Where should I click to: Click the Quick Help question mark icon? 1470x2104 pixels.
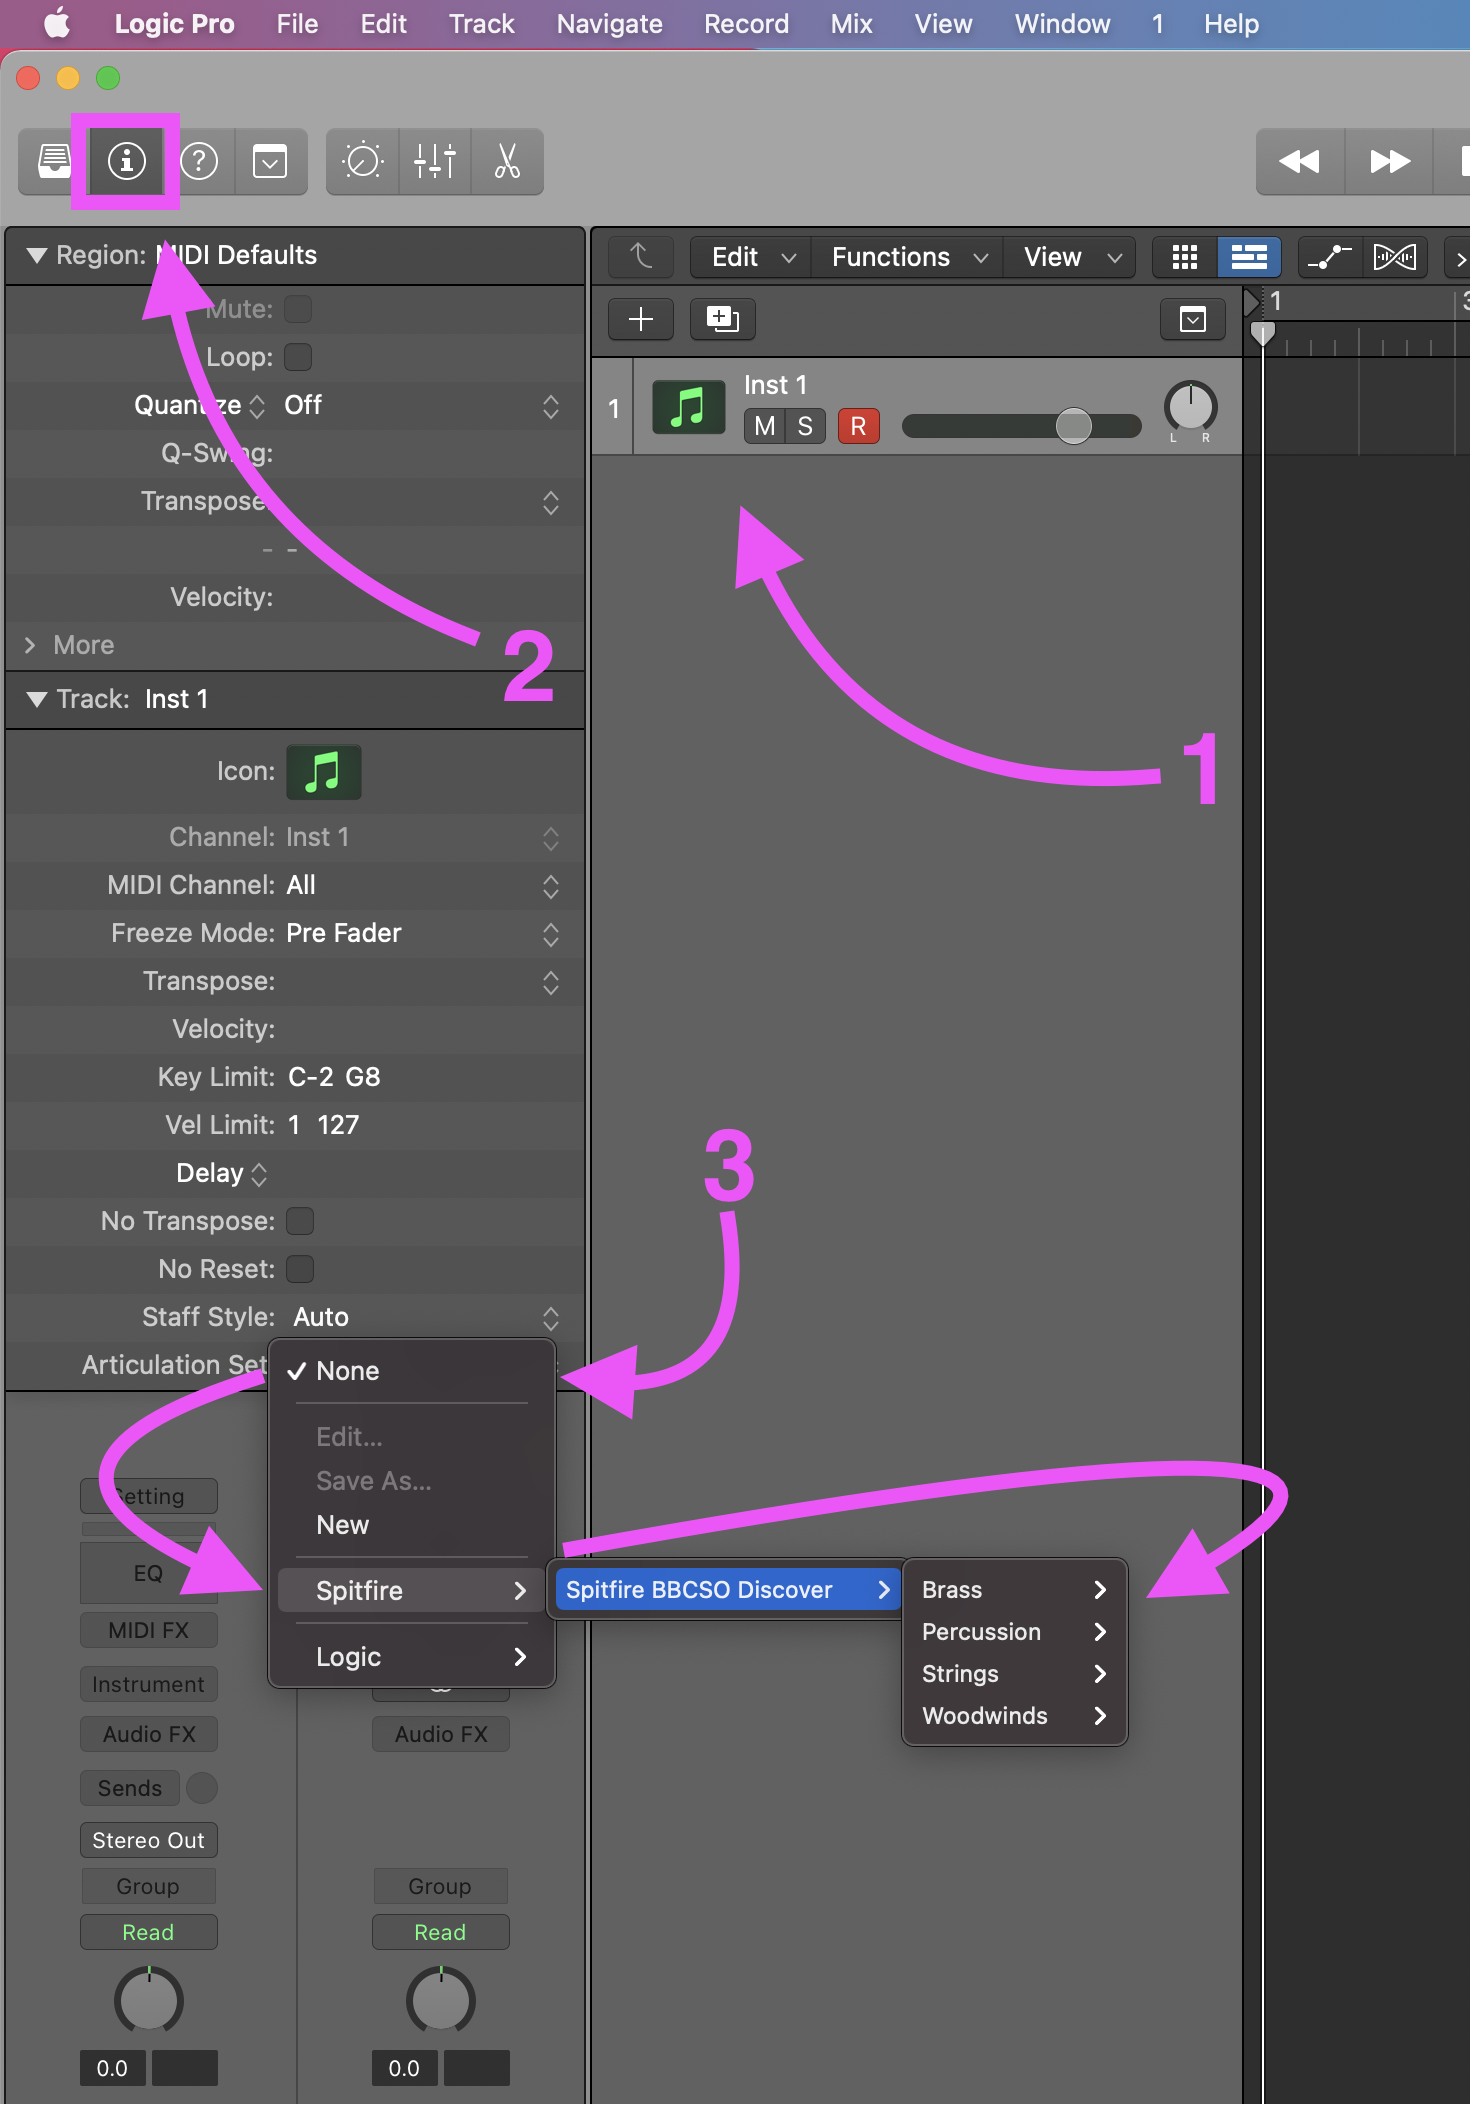pos(199,161)
